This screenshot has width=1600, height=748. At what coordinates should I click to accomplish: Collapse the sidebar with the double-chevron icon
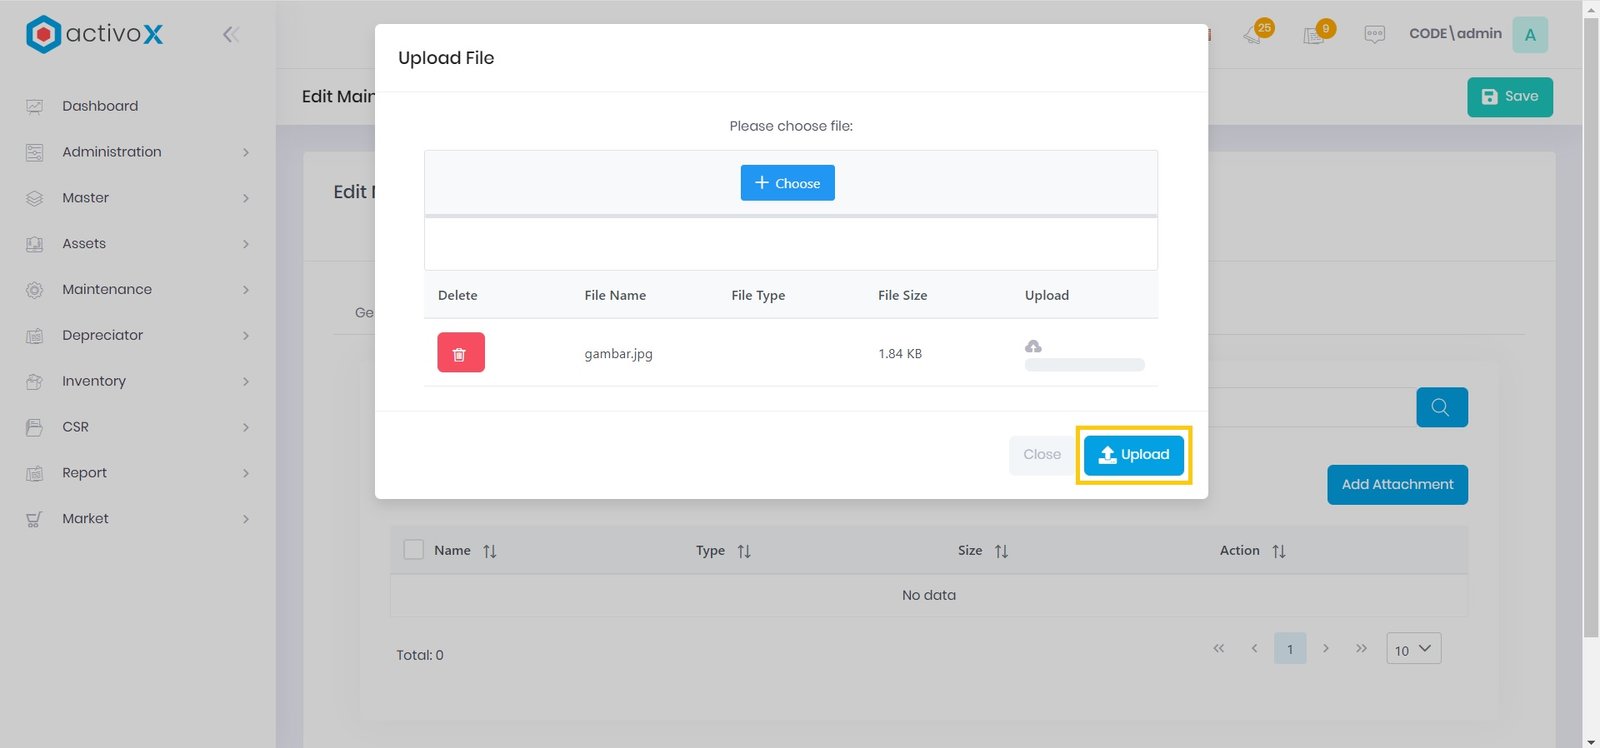[231, 35]
